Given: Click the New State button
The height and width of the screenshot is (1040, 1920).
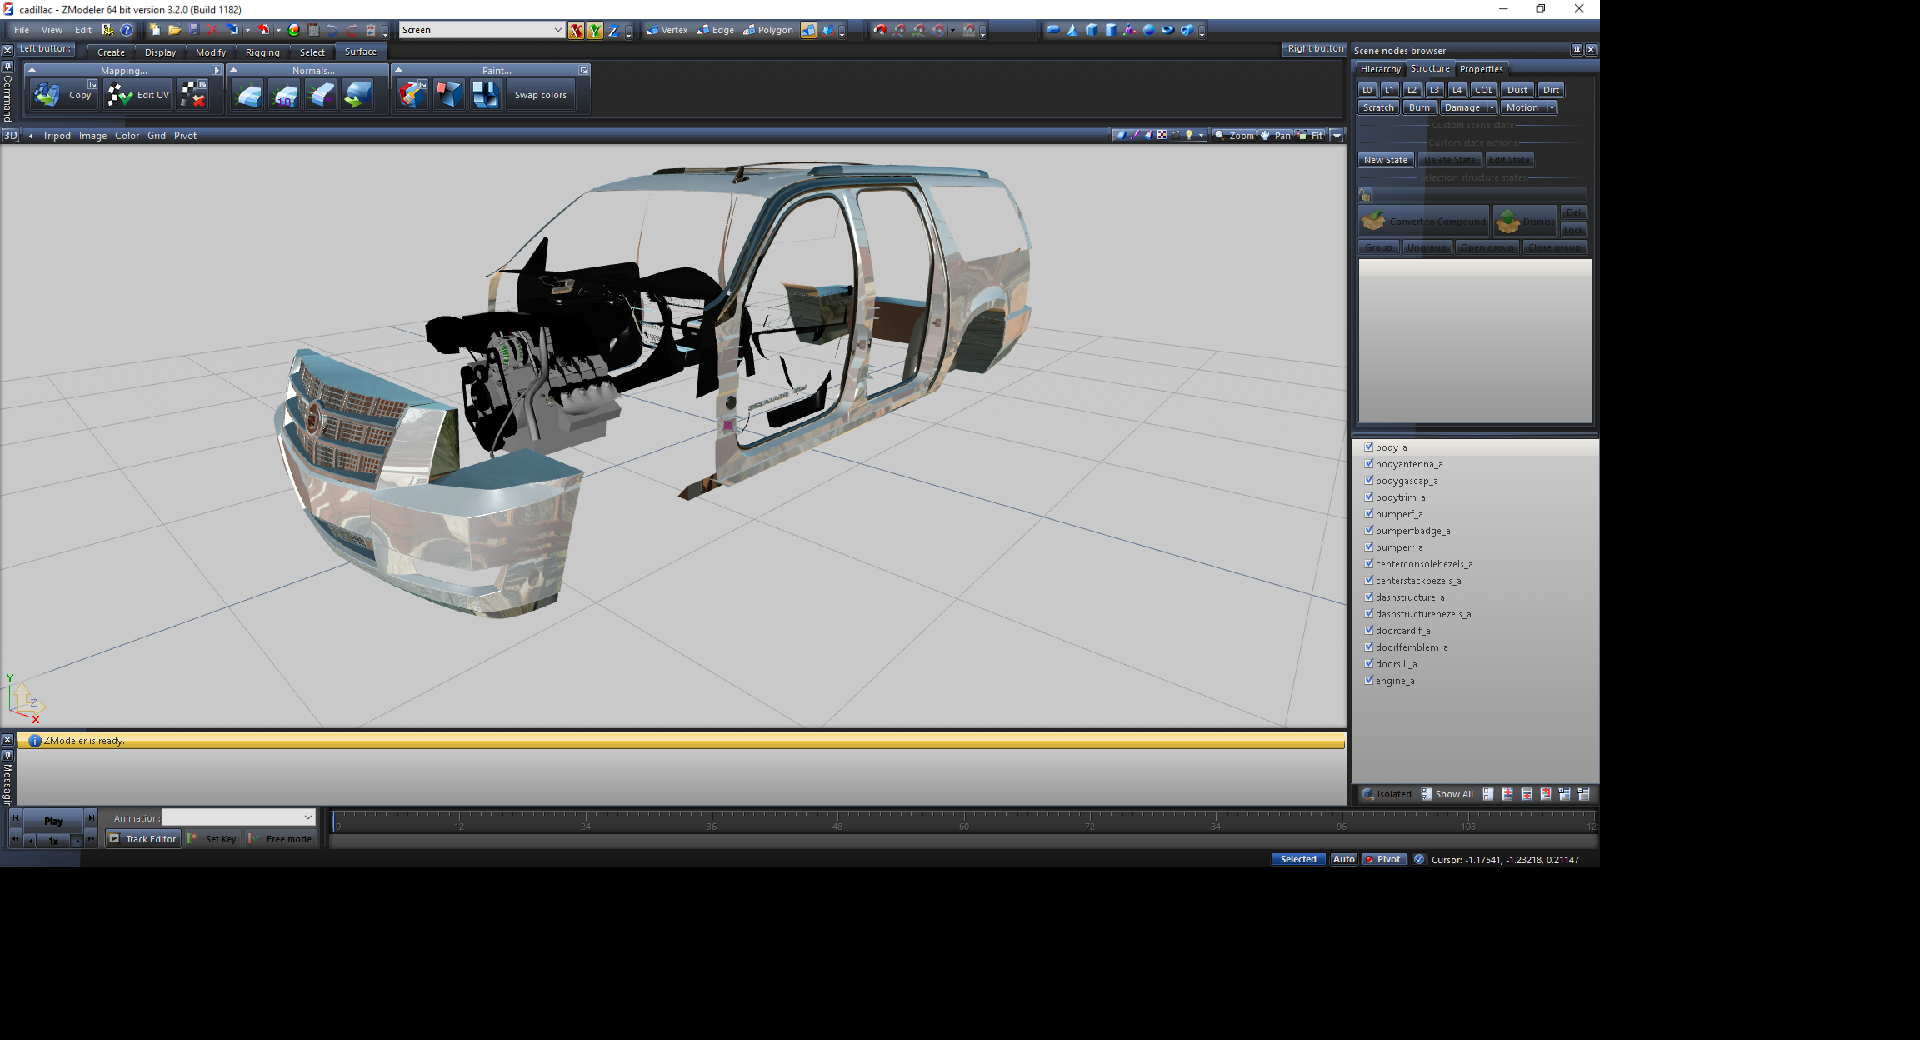Looking at the screenshot, I should pyautogui.click(x=1385, y=160).
